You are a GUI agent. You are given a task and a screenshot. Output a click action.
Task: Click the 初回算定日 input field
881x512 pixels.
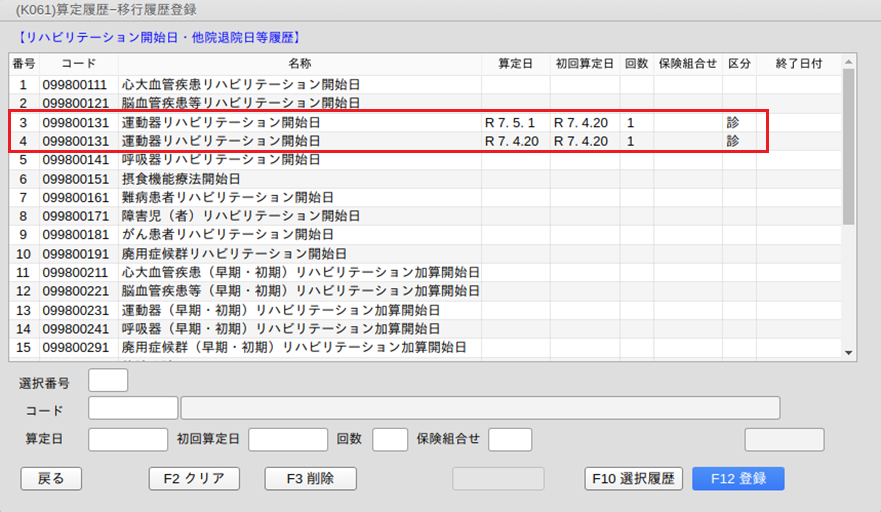pyautogui.click(x=288, y=439)
